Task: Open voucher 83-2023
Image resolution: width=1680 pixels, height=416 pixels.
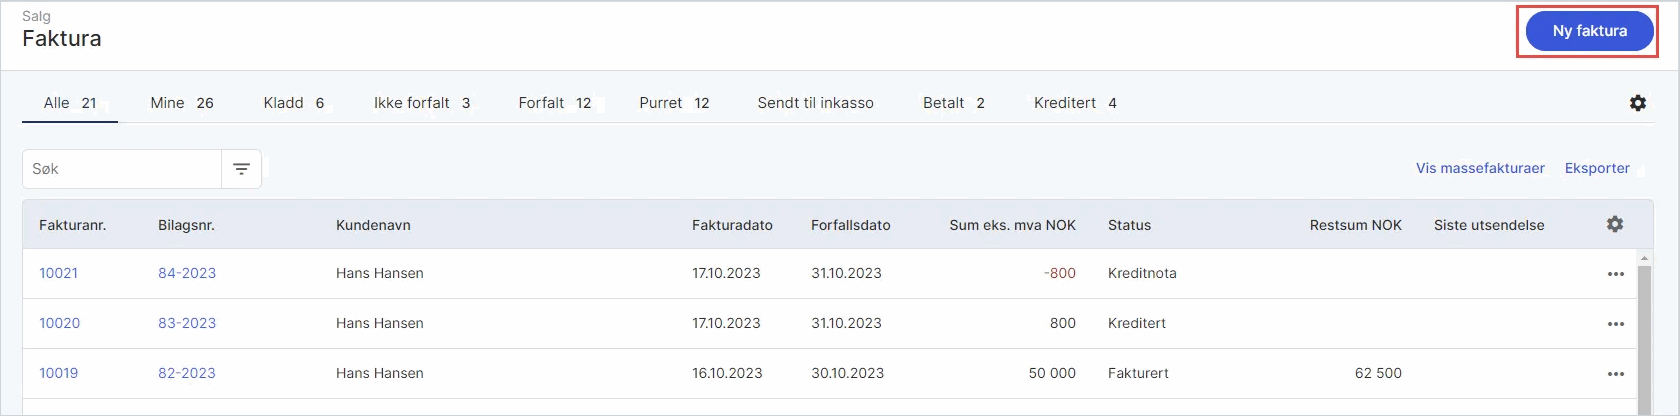Action: click(x=187, y=323)
